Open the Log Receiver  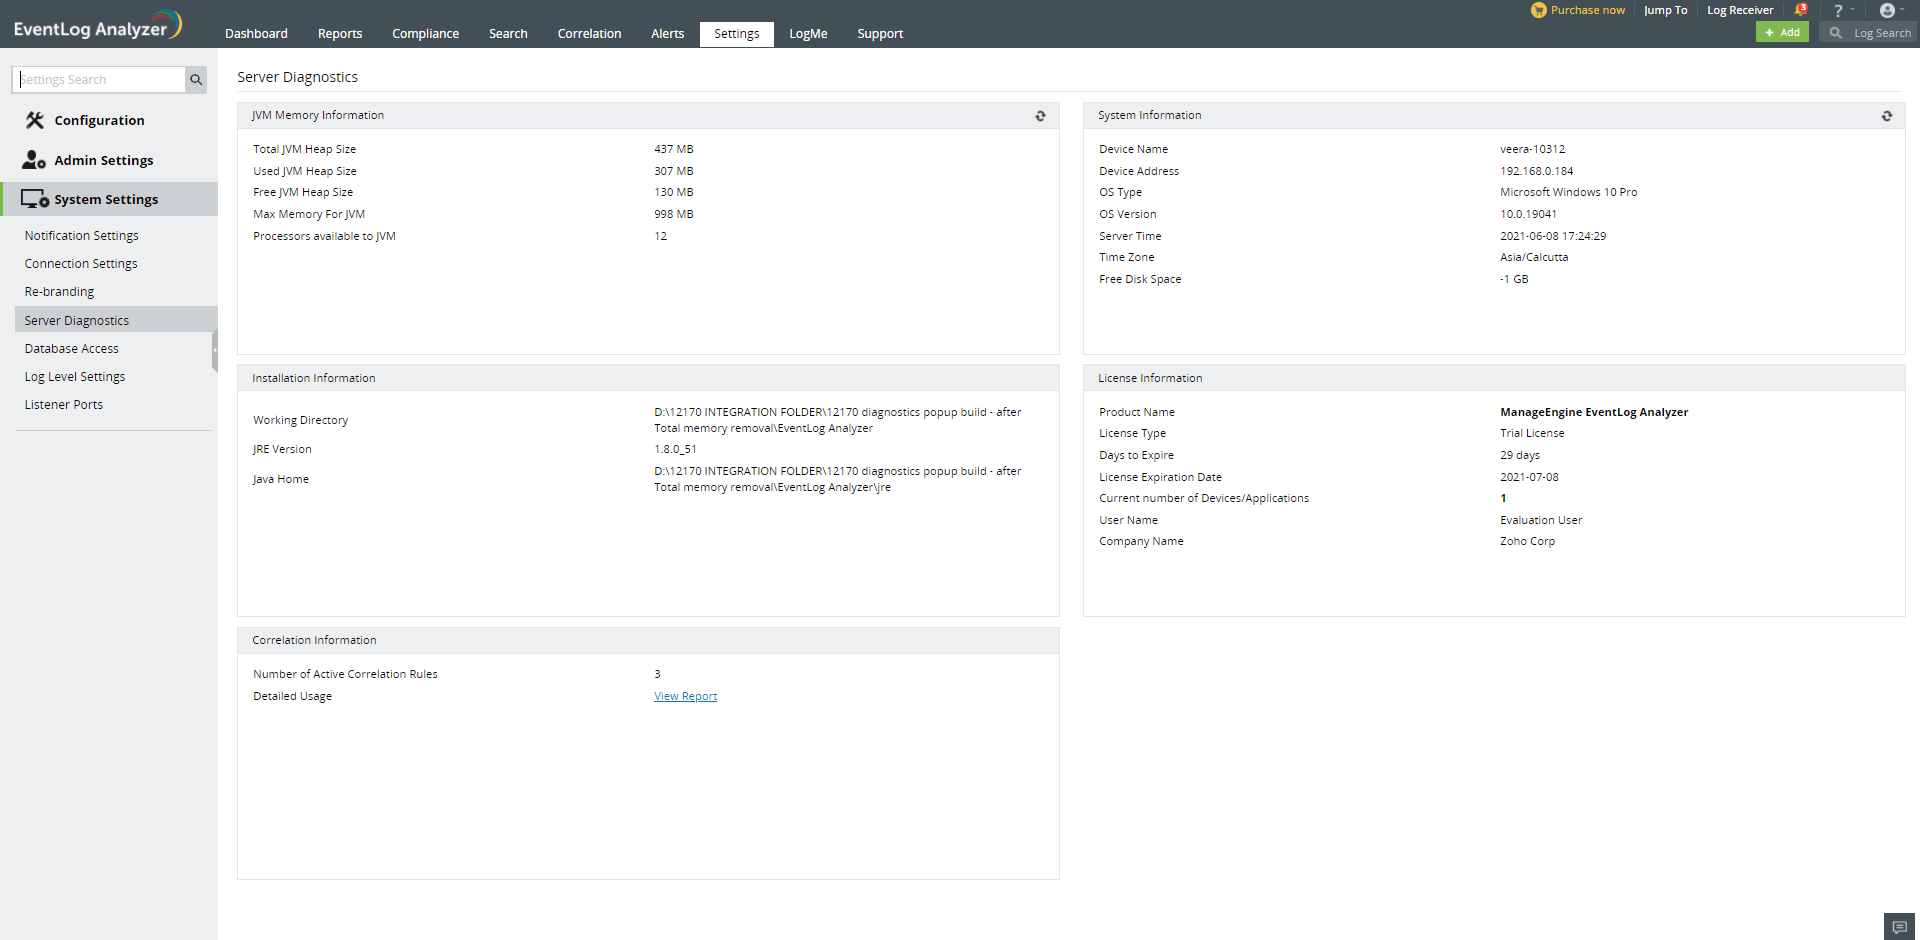[x=1740, y=10]
